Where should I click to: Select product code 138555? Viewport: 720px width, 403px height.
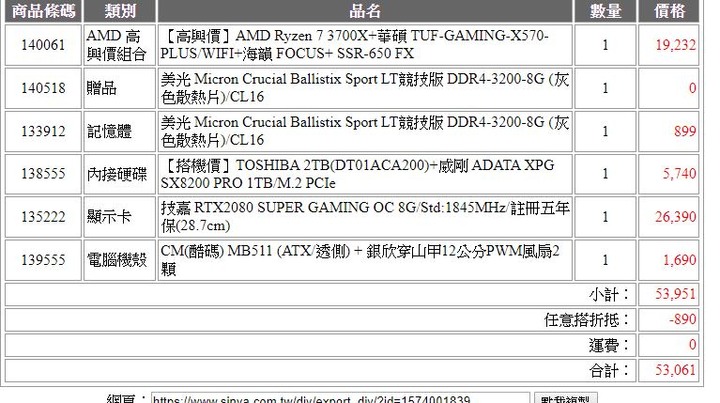(43, 174)
